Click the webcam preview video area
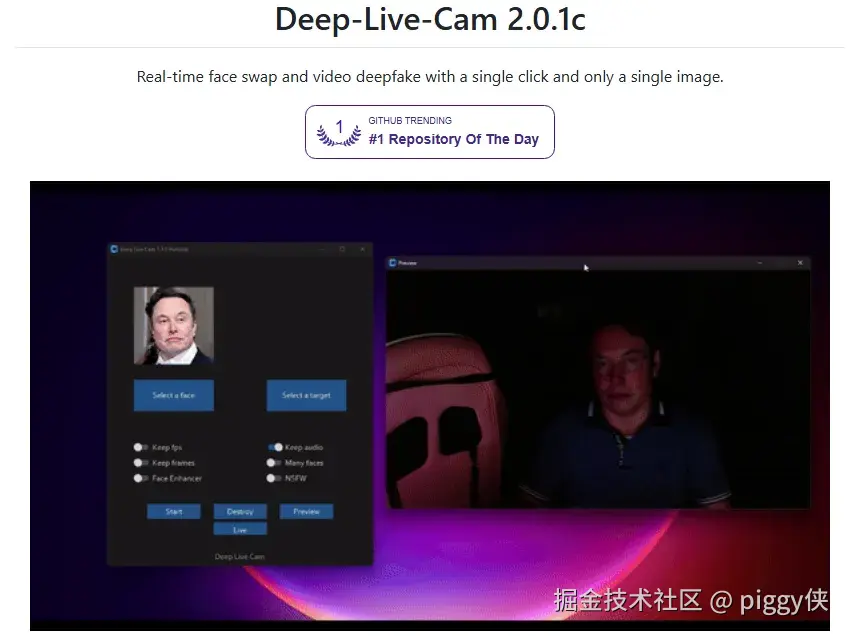Image resolution: width=849 pixels, height=636 pixels. click(598, 389)
